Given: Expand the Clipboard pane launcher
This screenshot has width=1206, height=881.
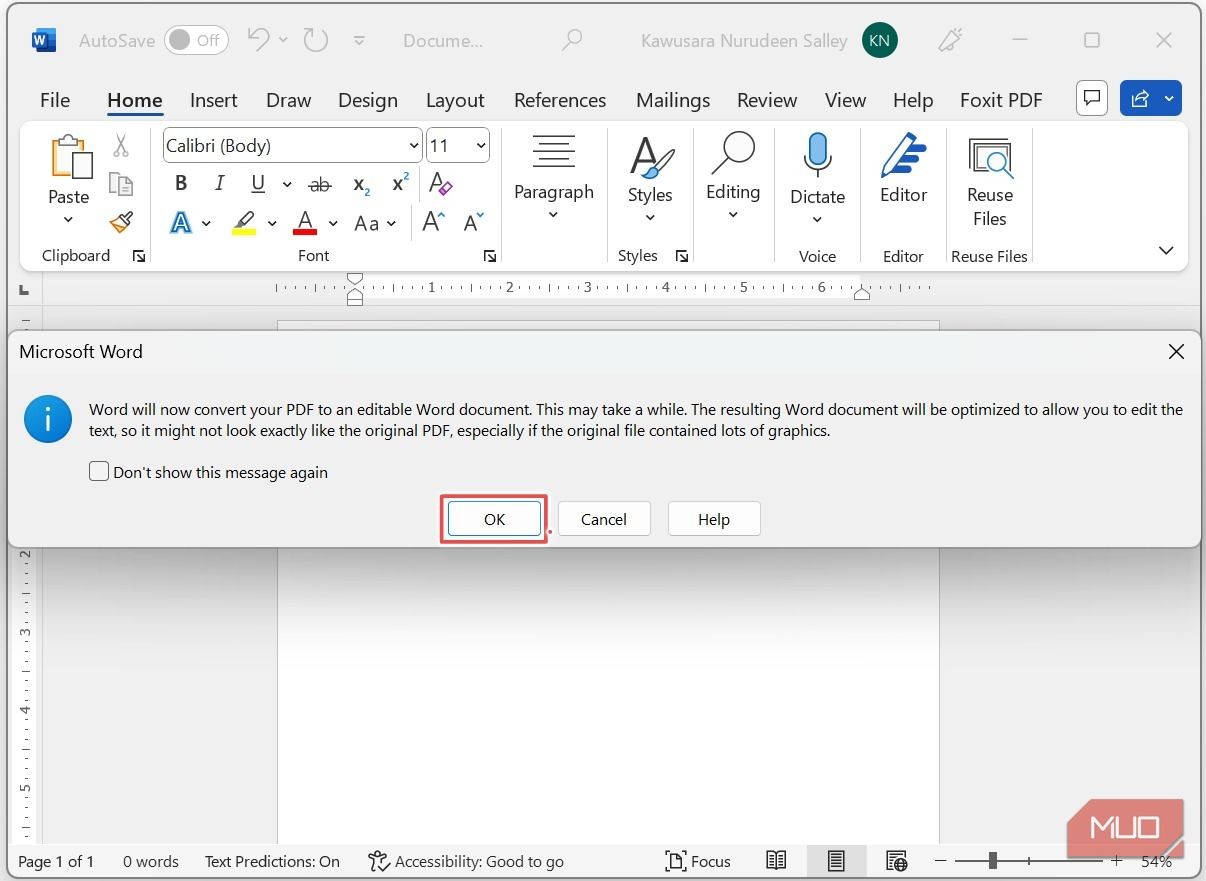Looking at the screenshot, I should (139, 256).
